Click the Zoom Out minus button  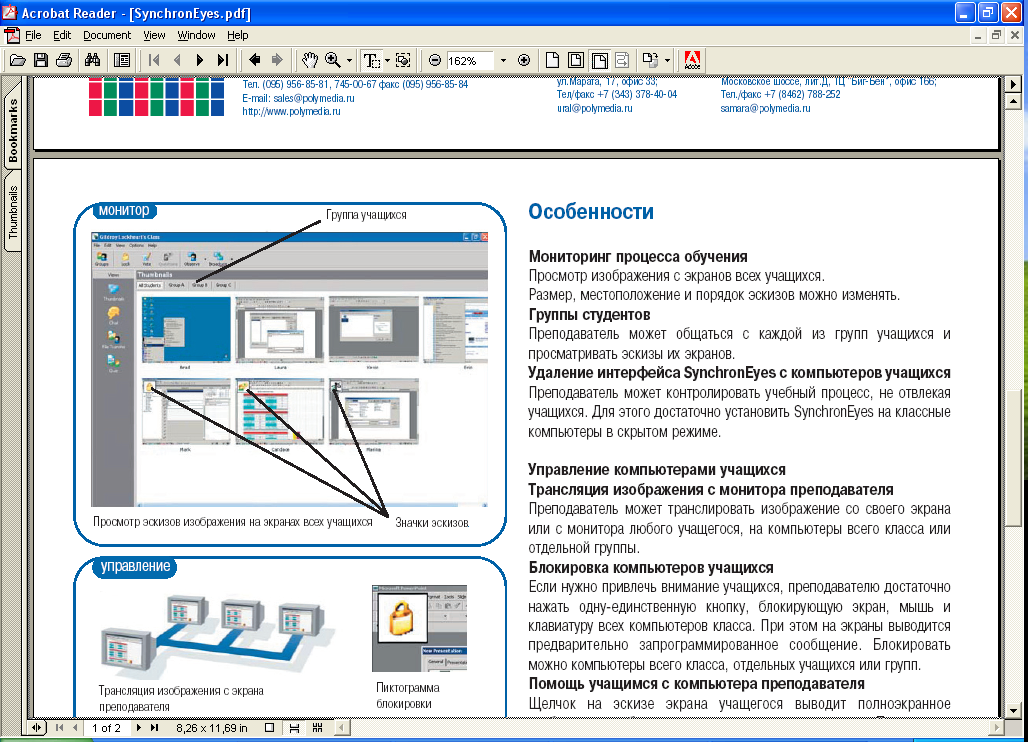tap(435, 60)
